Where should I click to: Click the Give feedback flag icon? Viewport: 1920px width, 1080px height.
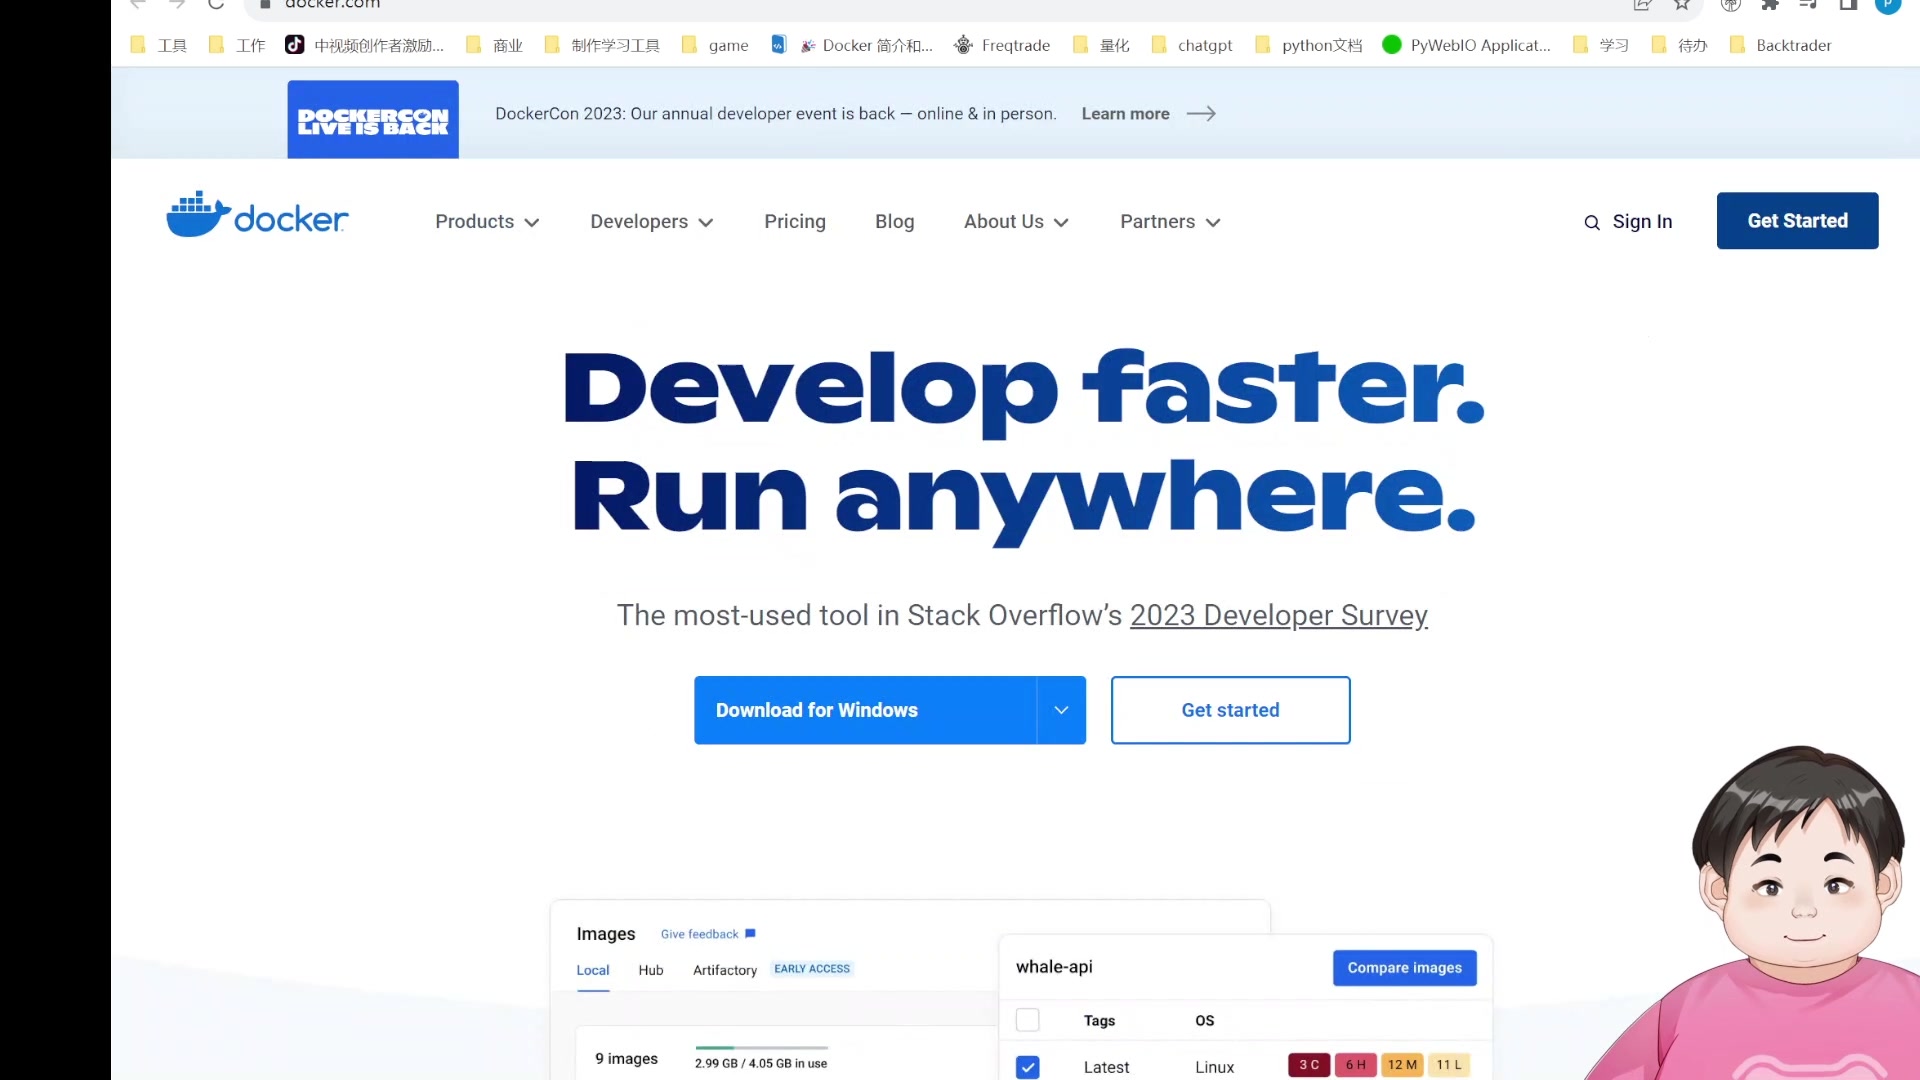tap(750, 934)
